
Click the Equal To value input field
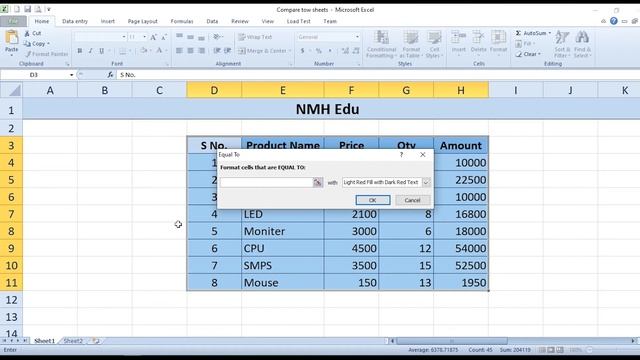267,182
